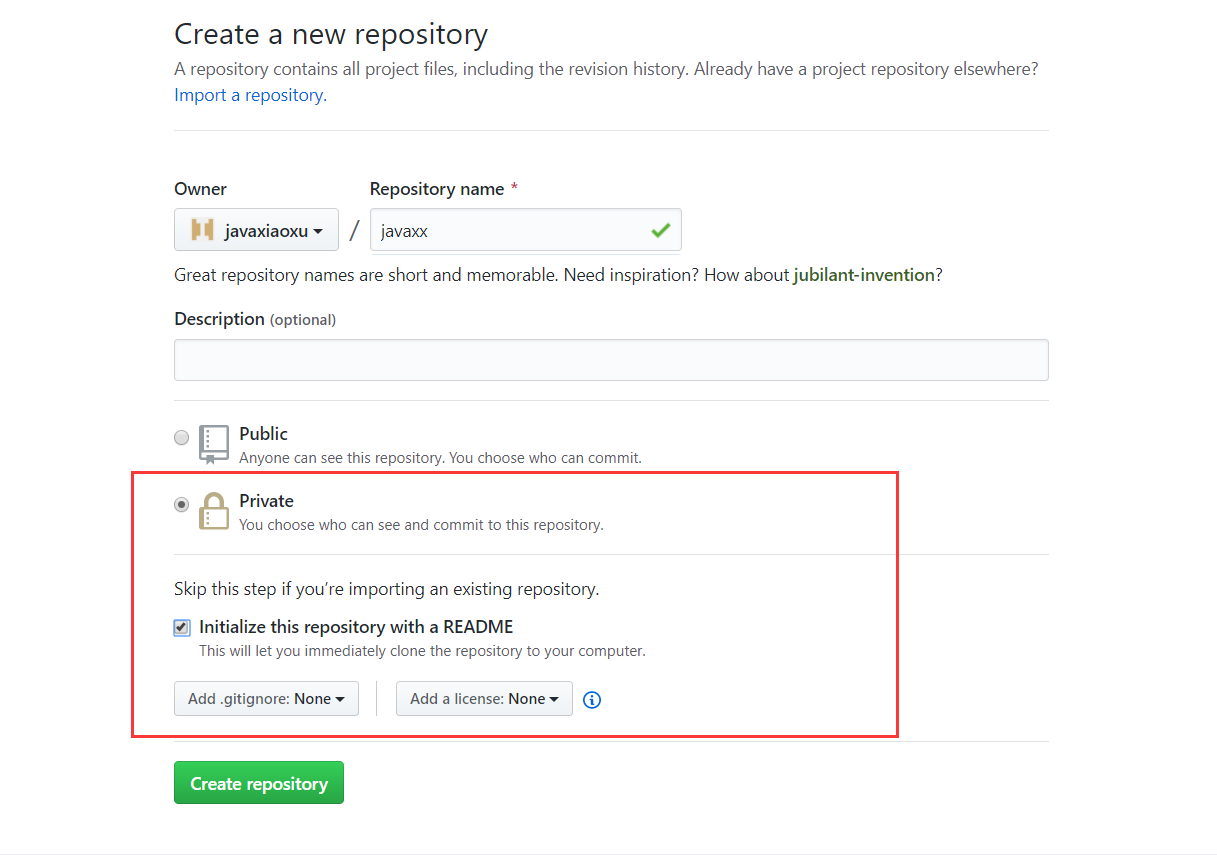Viewport: 1217px width, 855px height.
Task: Focus the Description input field
Action: [611, 360]
